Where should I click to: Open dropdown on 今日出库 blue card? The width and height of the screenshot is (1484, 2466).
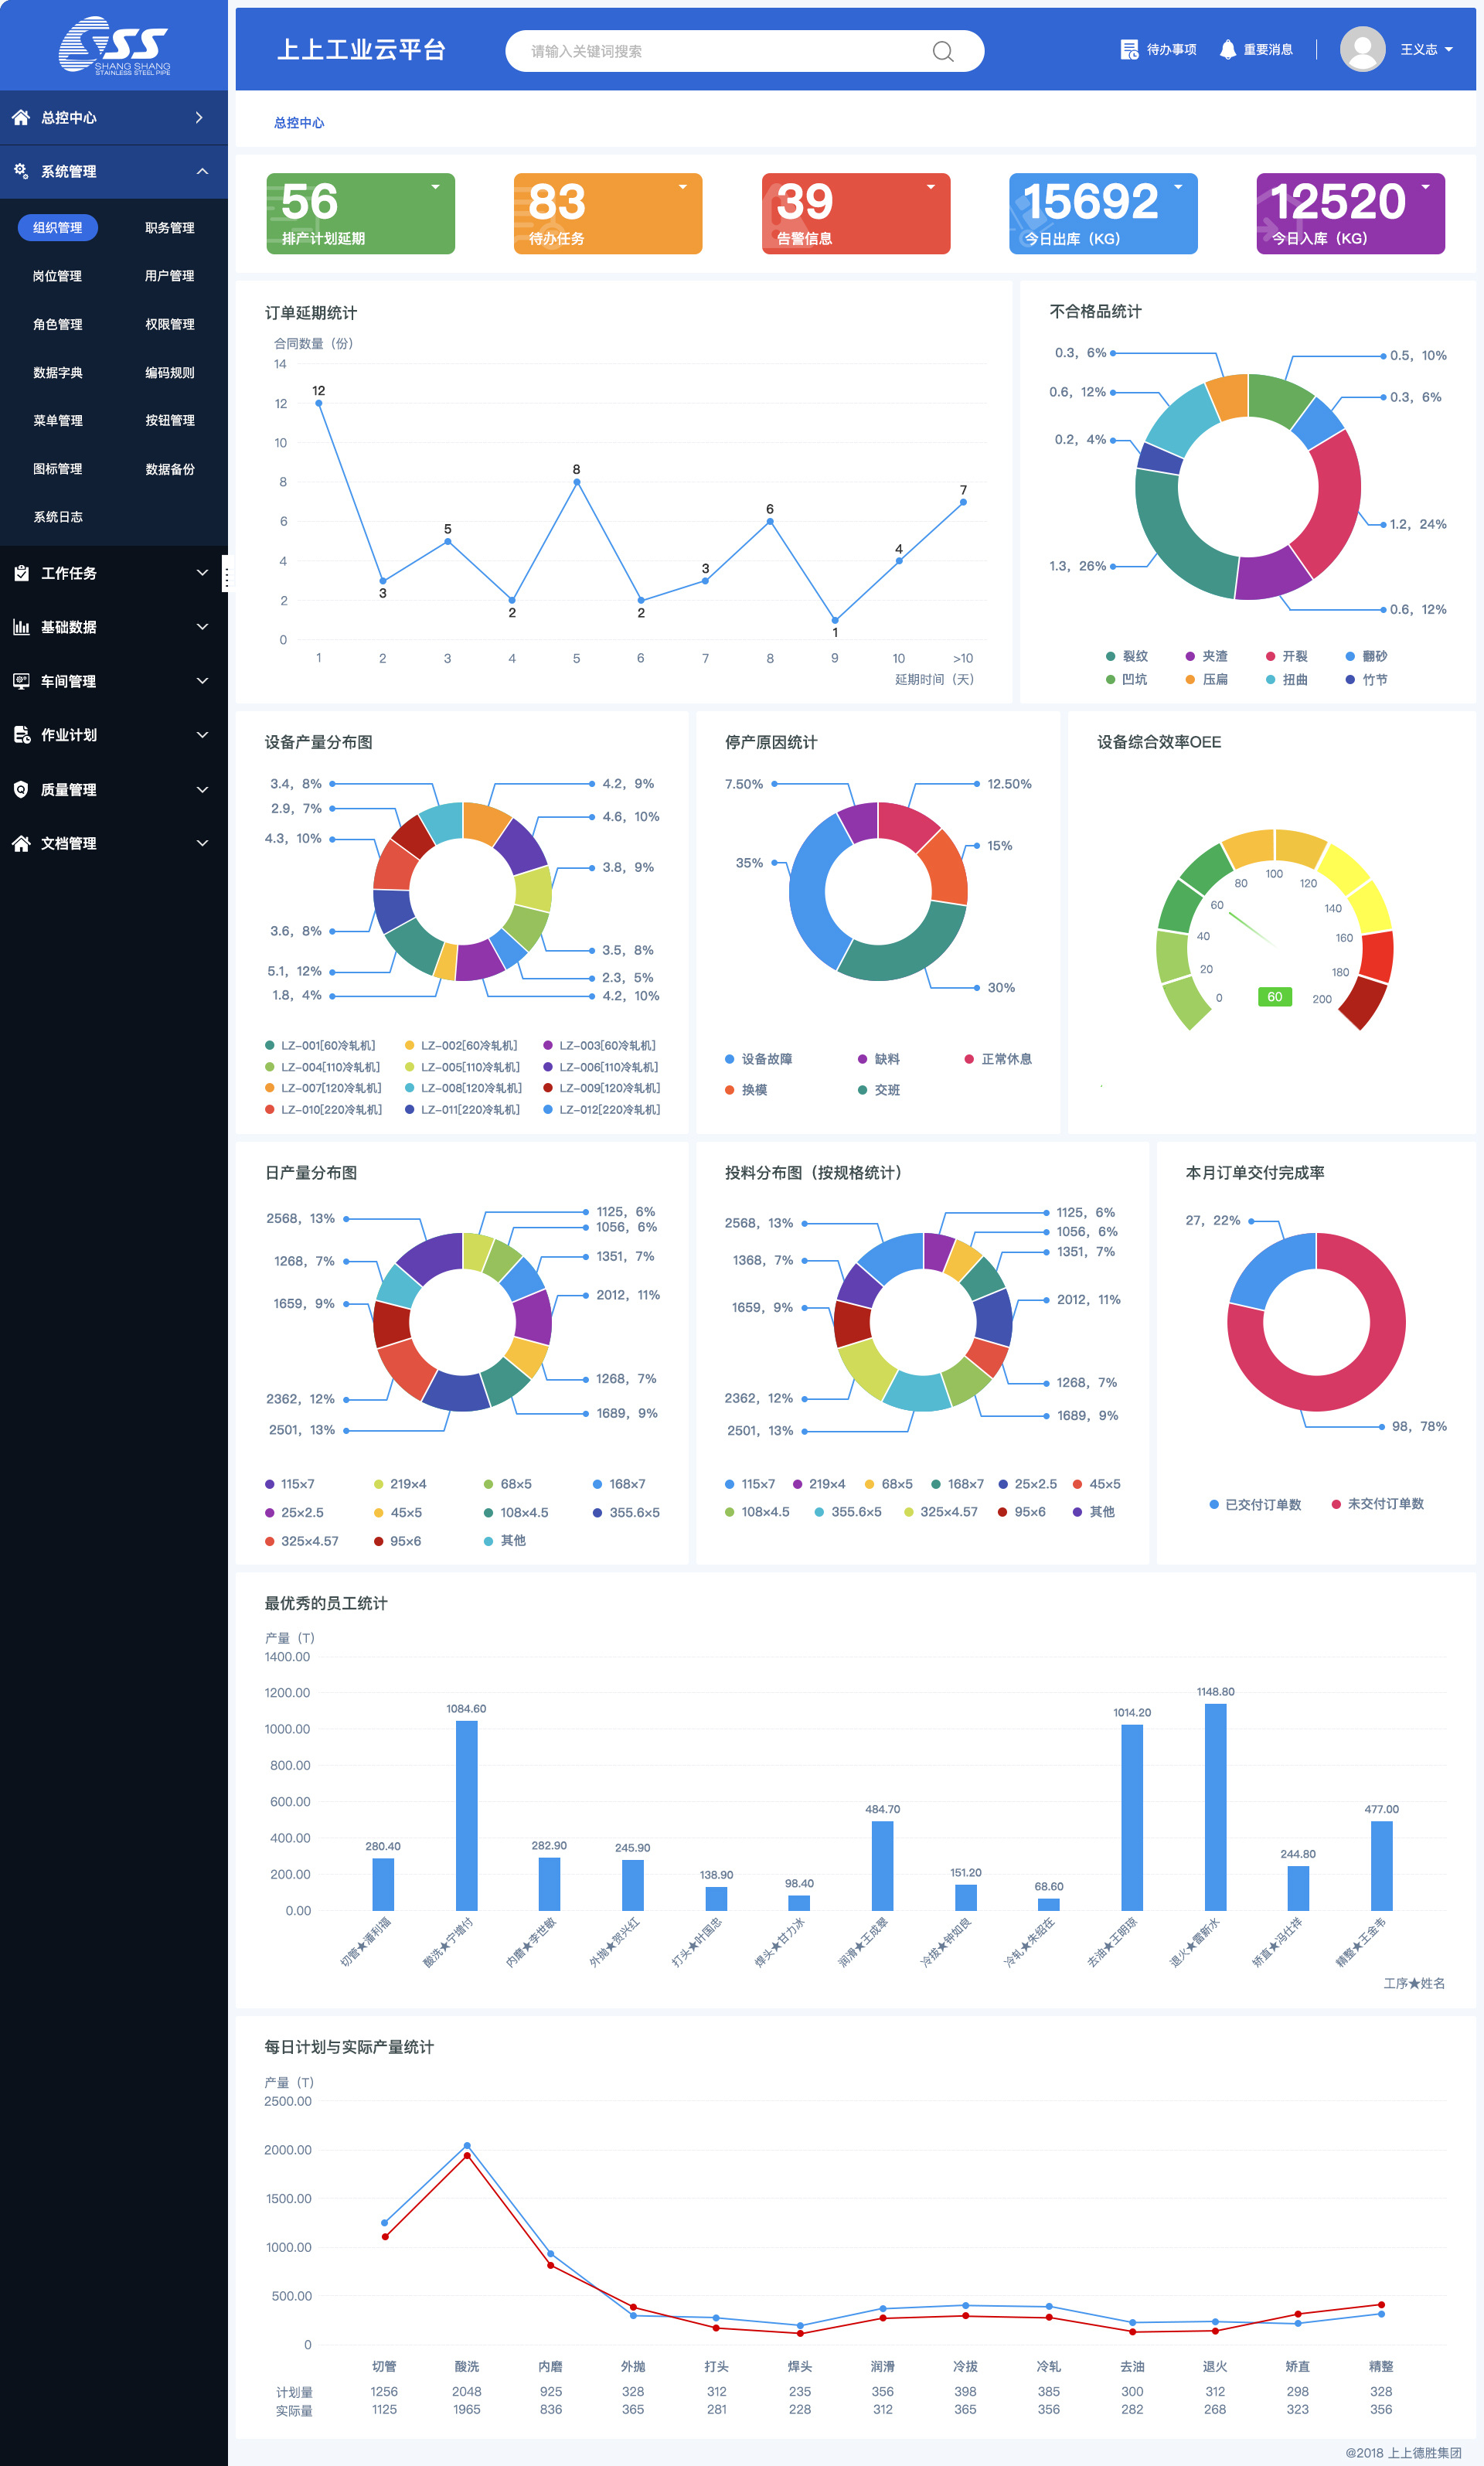[x=1178, y=187]
